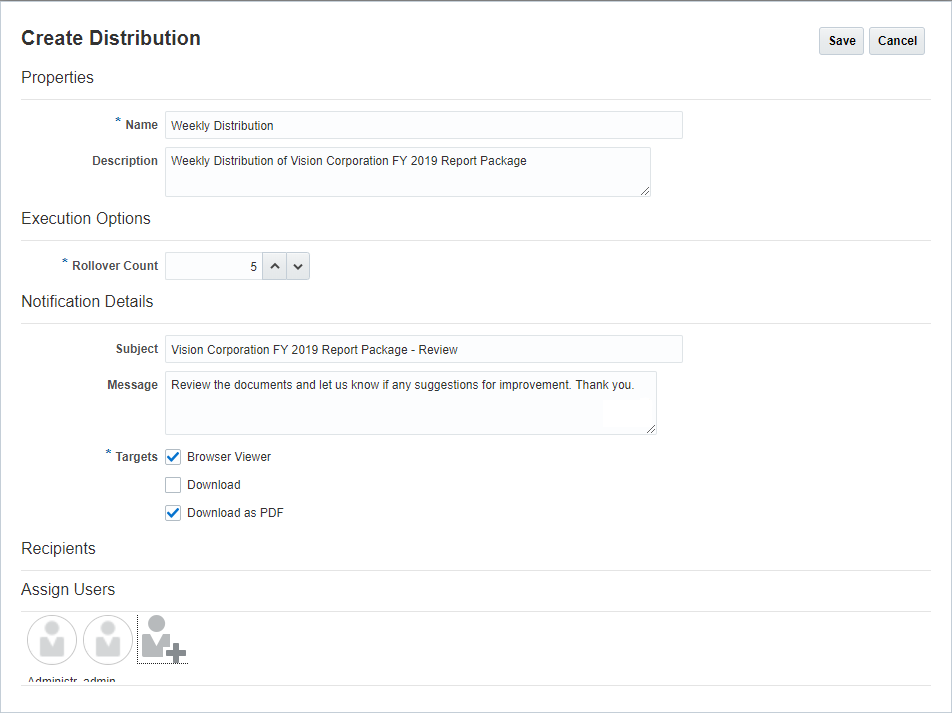The width and height of the screenshot is (952, 713).
Task: Grab the Description box resize handle
Action: coord(645,190)
